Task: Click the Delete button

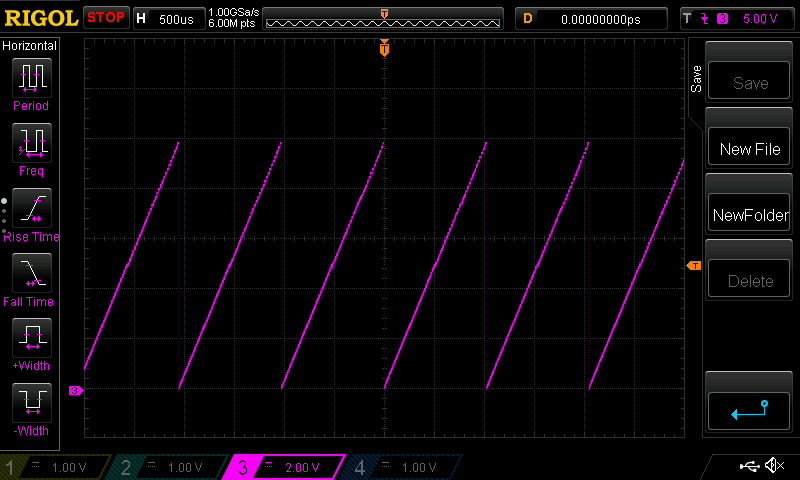Action: pyautogui.click(x=748, y=279)
